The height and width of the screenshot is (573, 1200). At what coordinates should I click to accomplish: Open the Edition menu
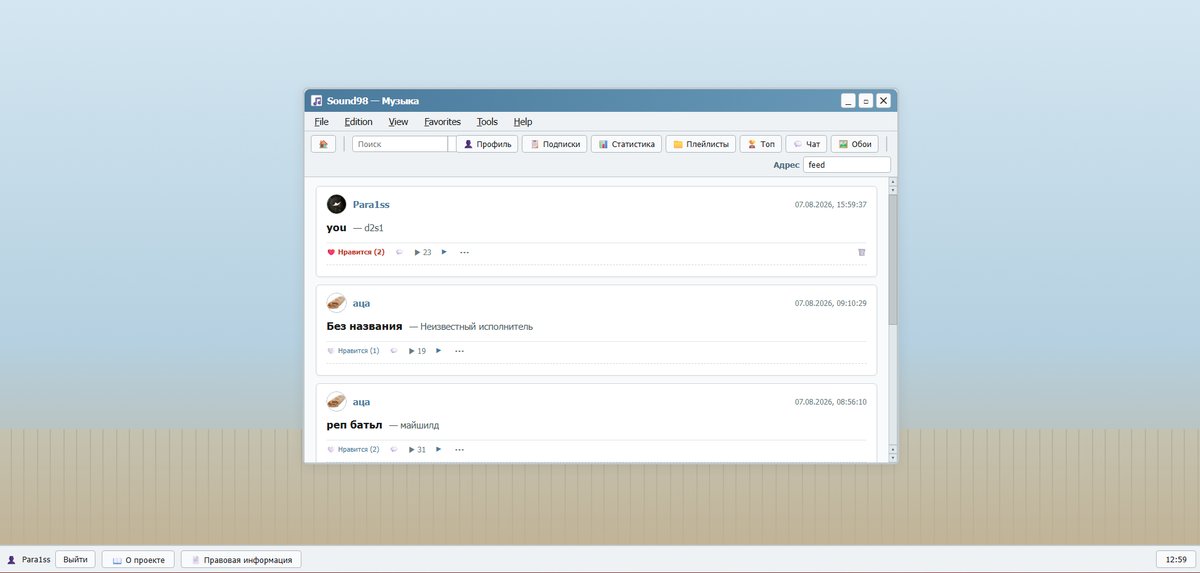(x=358, y=122)
